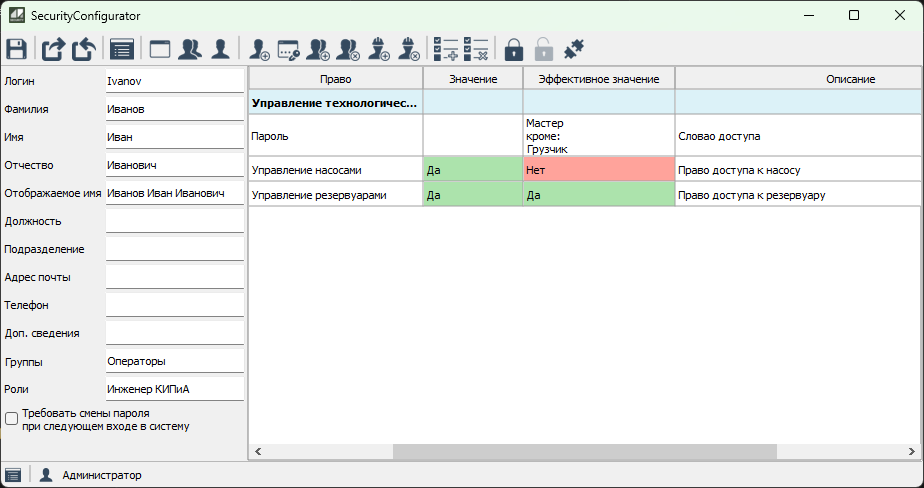The width and height of the screenshot is (924, 488).
Task: Click the change password icon
Action: pyautogui.click(x=289, y=49)
